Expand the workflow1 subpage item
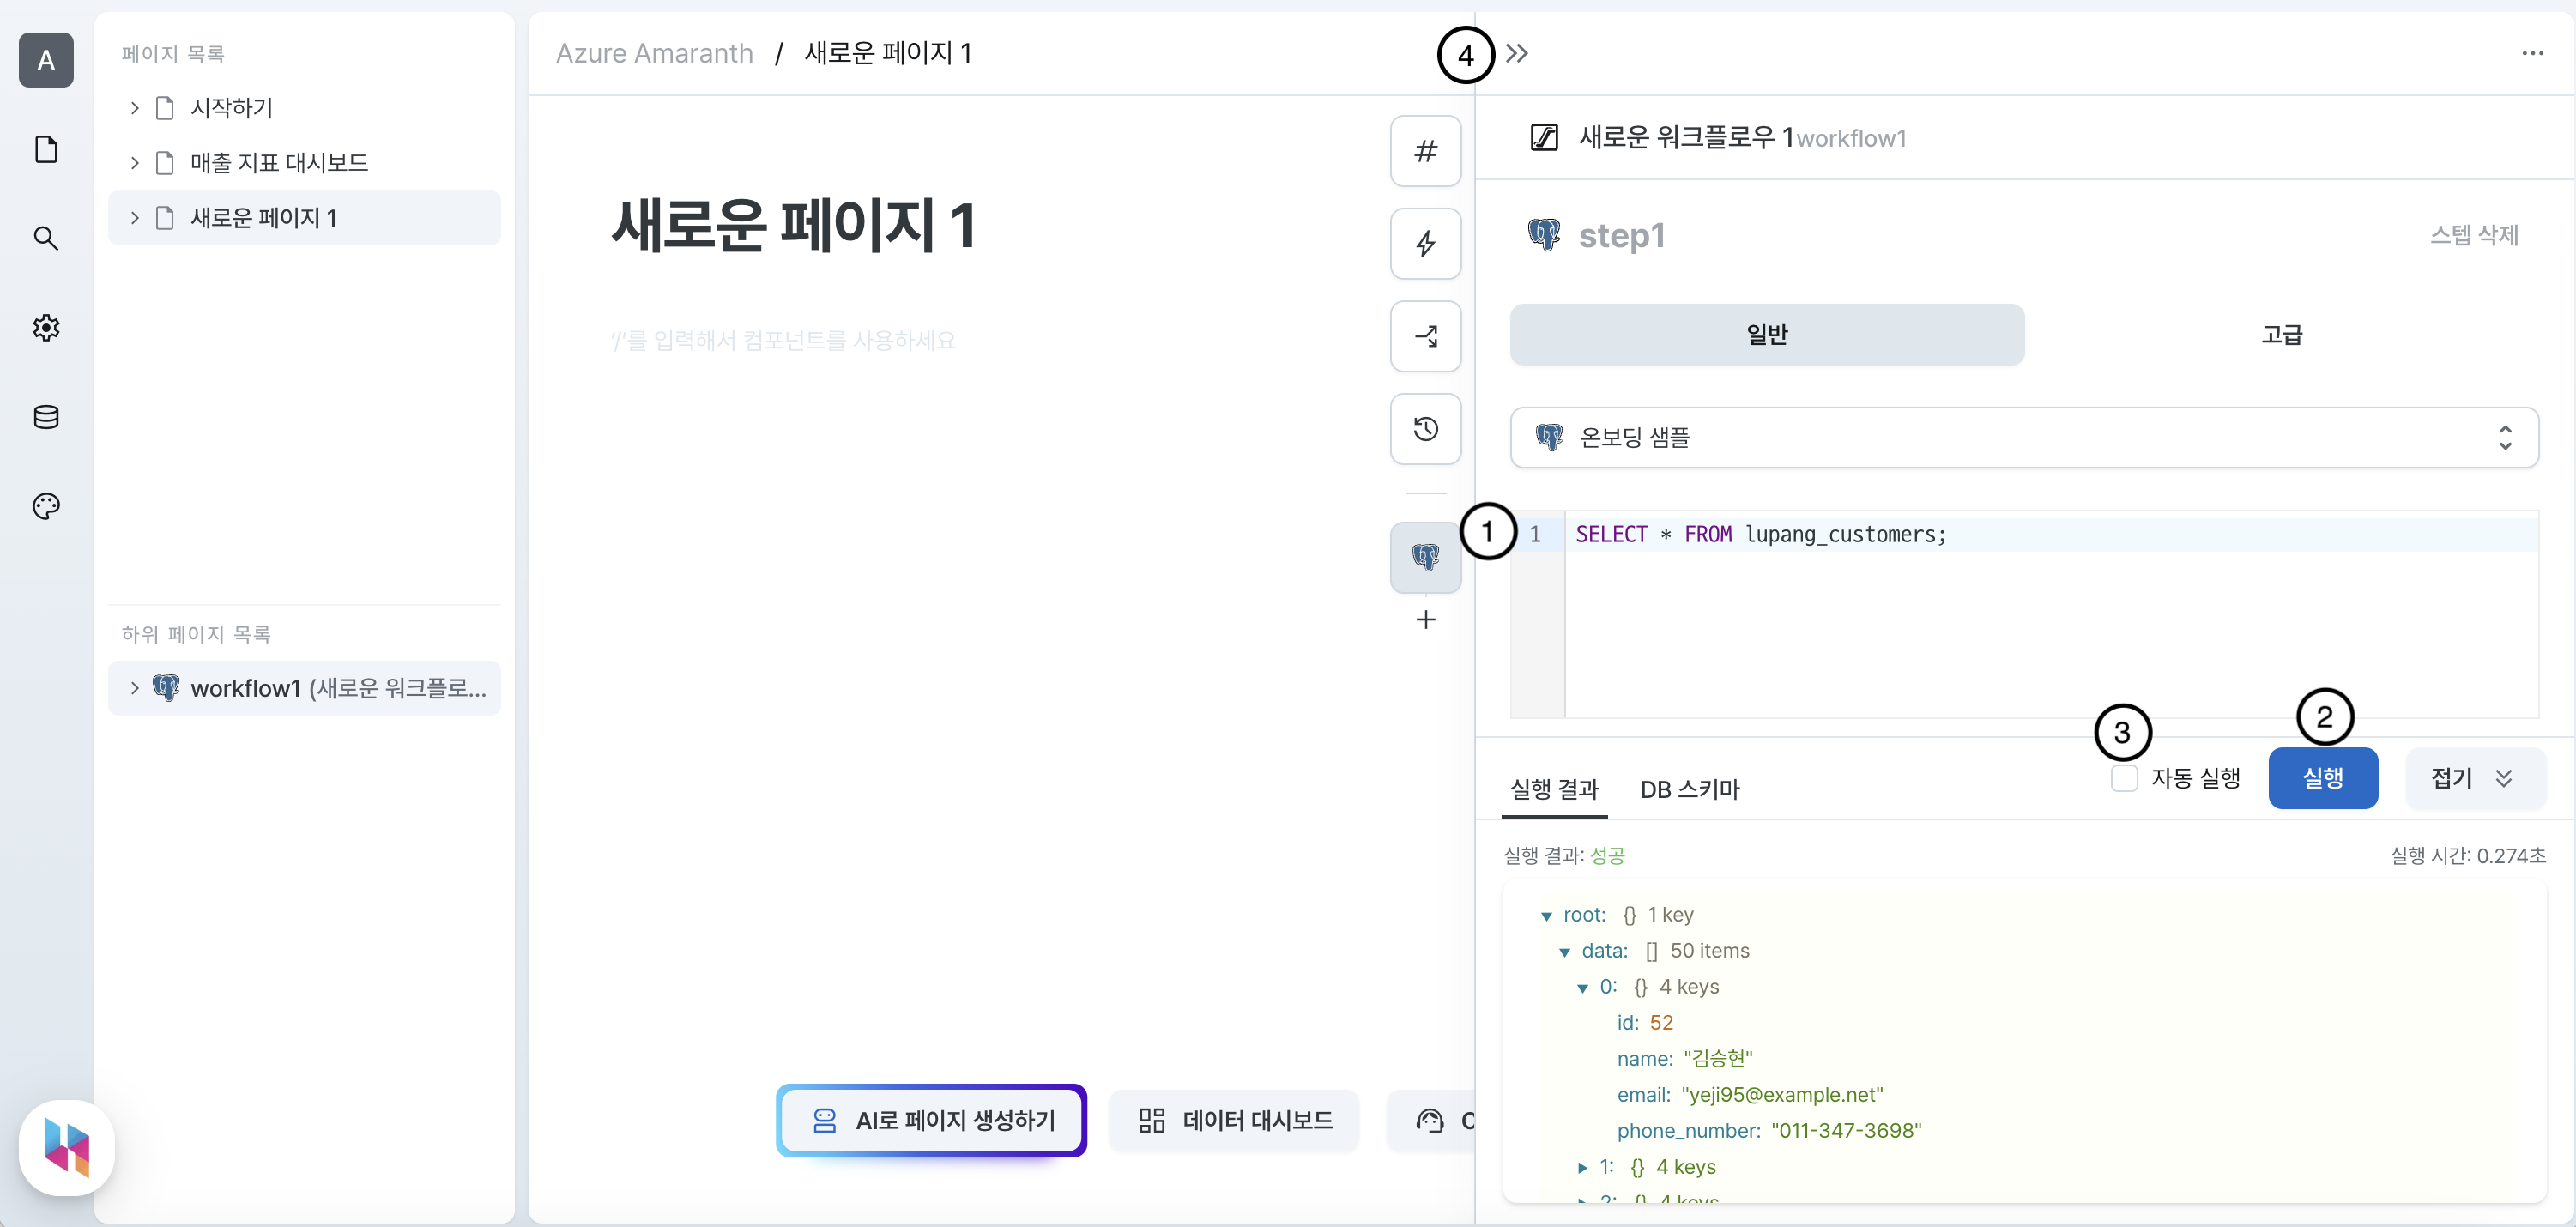The width and height of the screenshot is (2576, 1227). pyautogui.click(x=134, y=688)
